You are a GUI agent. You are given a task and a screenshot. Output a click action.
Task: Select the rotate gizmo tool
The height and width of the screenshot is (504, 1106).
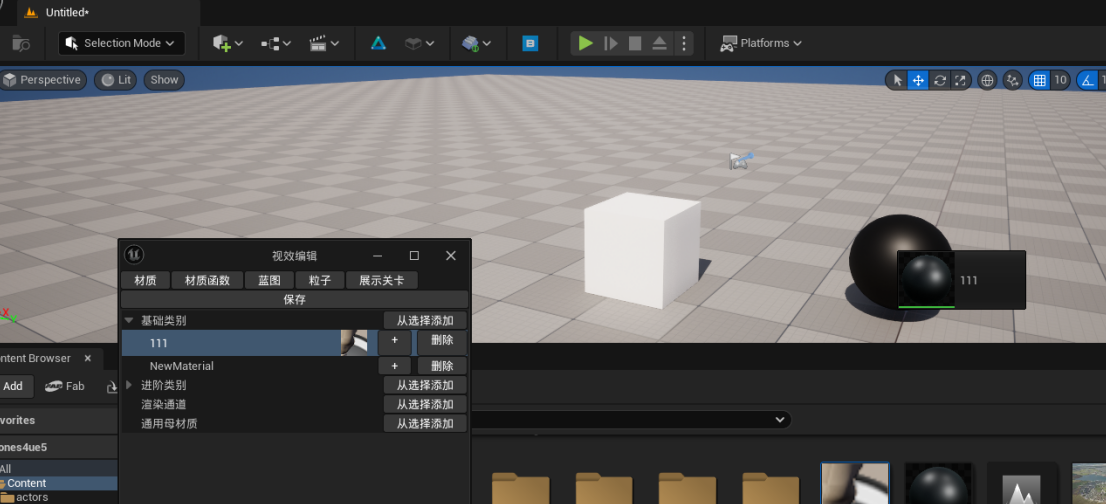pos(939,80)
